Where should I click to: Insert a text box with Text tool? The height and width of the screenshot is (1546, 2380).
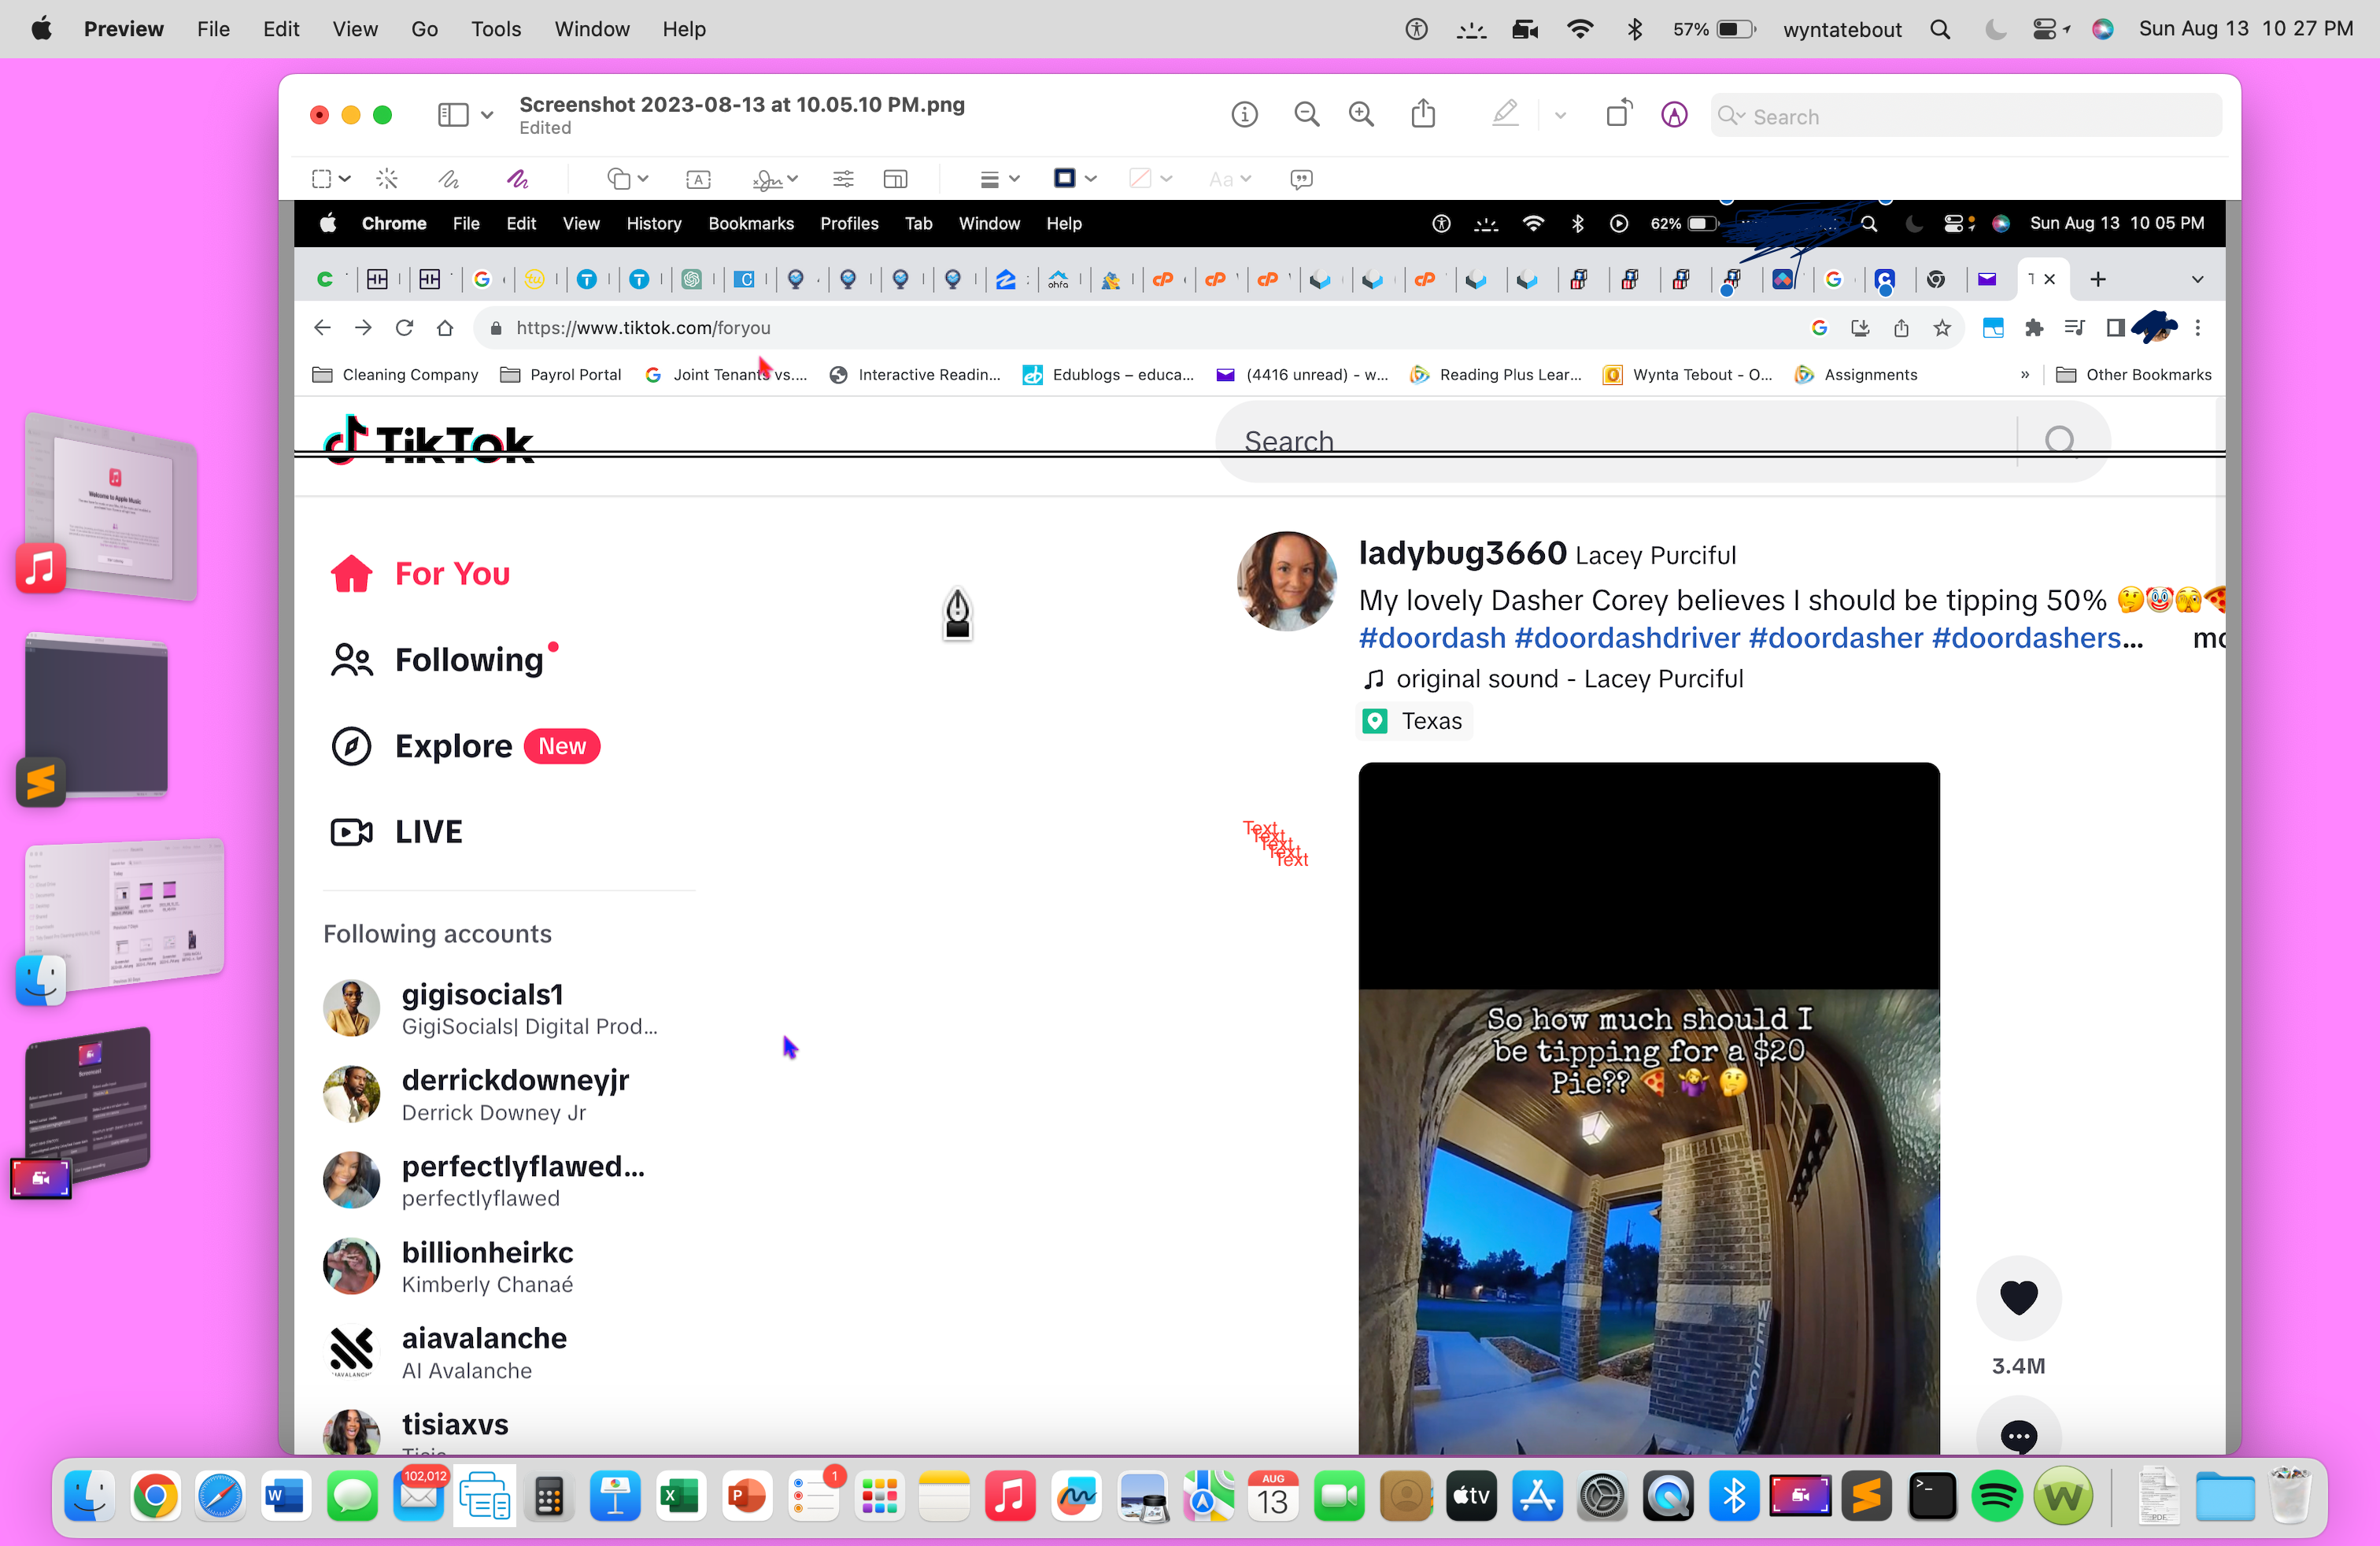(x=698, y=179)
